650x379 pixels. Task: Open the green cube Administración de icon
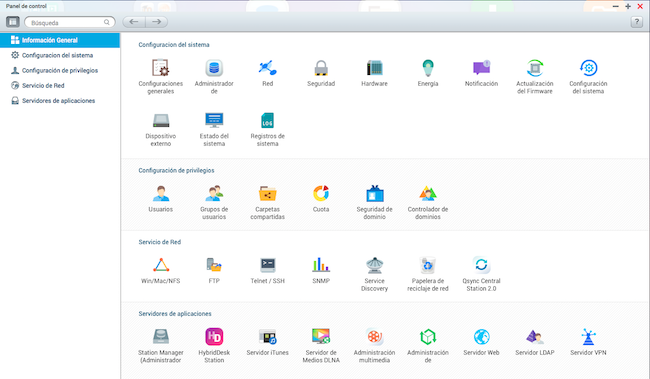pyautogui.click(x=428, y=337)
